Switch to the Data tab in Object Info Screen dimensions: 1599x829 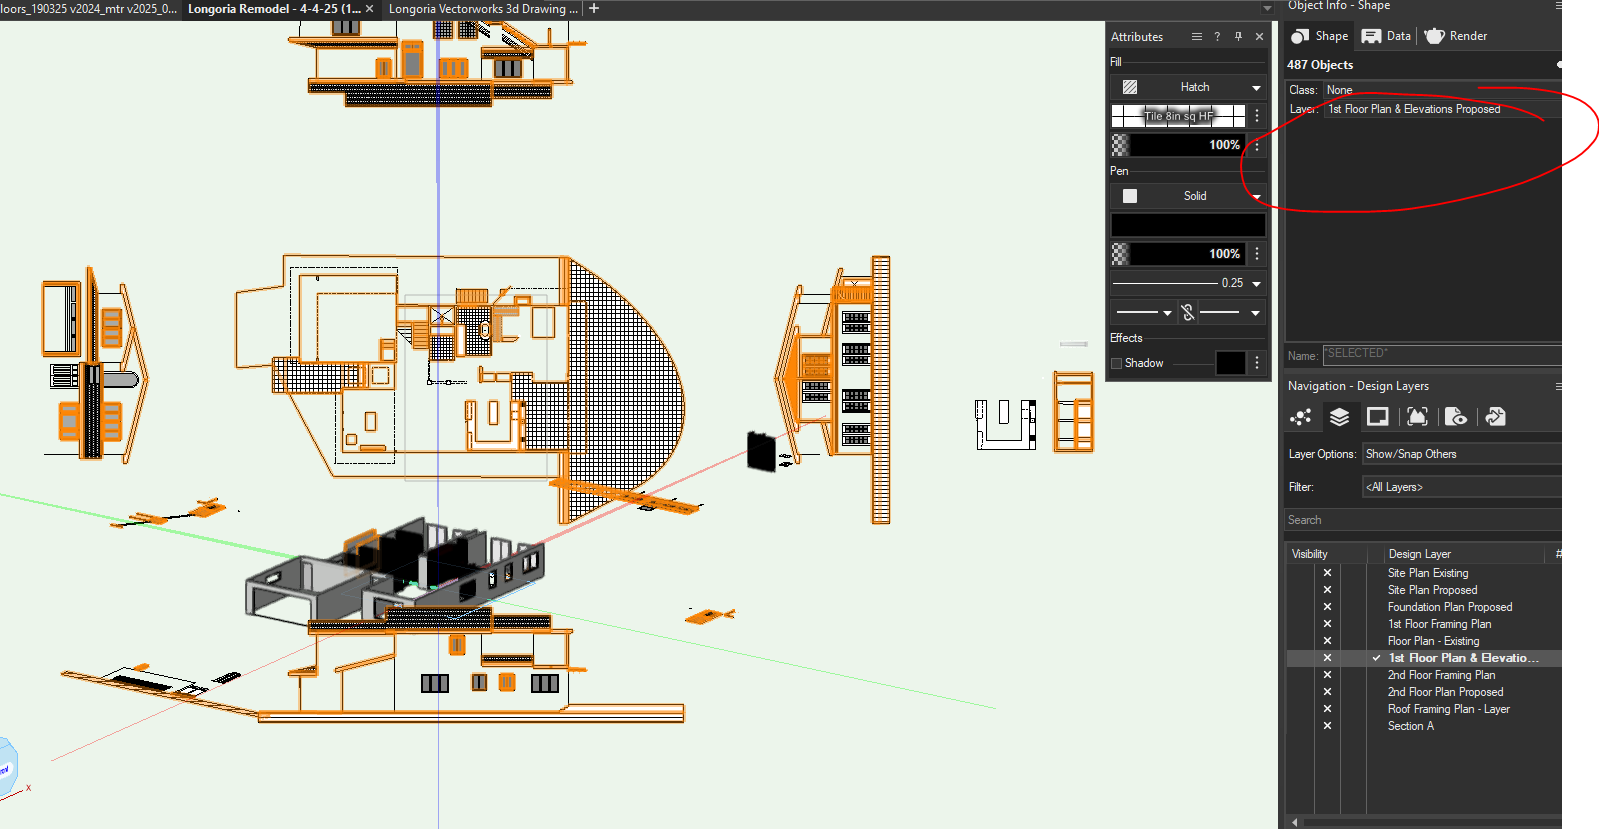tap(1387, 36)
